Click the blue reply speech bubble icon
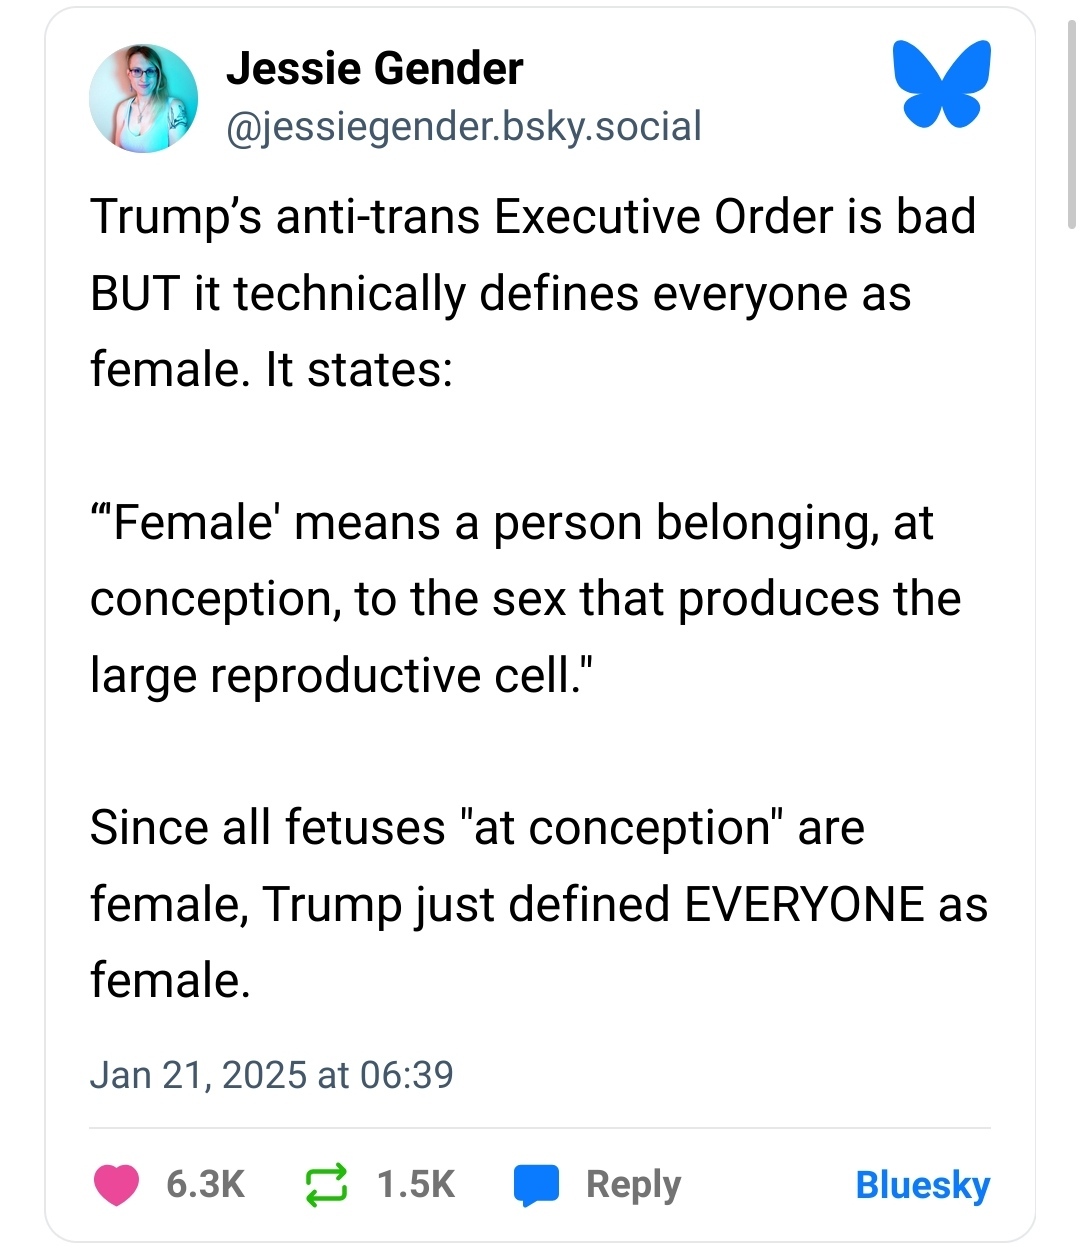The width and height of the screenshot is (1080, 1250). 536,1186
